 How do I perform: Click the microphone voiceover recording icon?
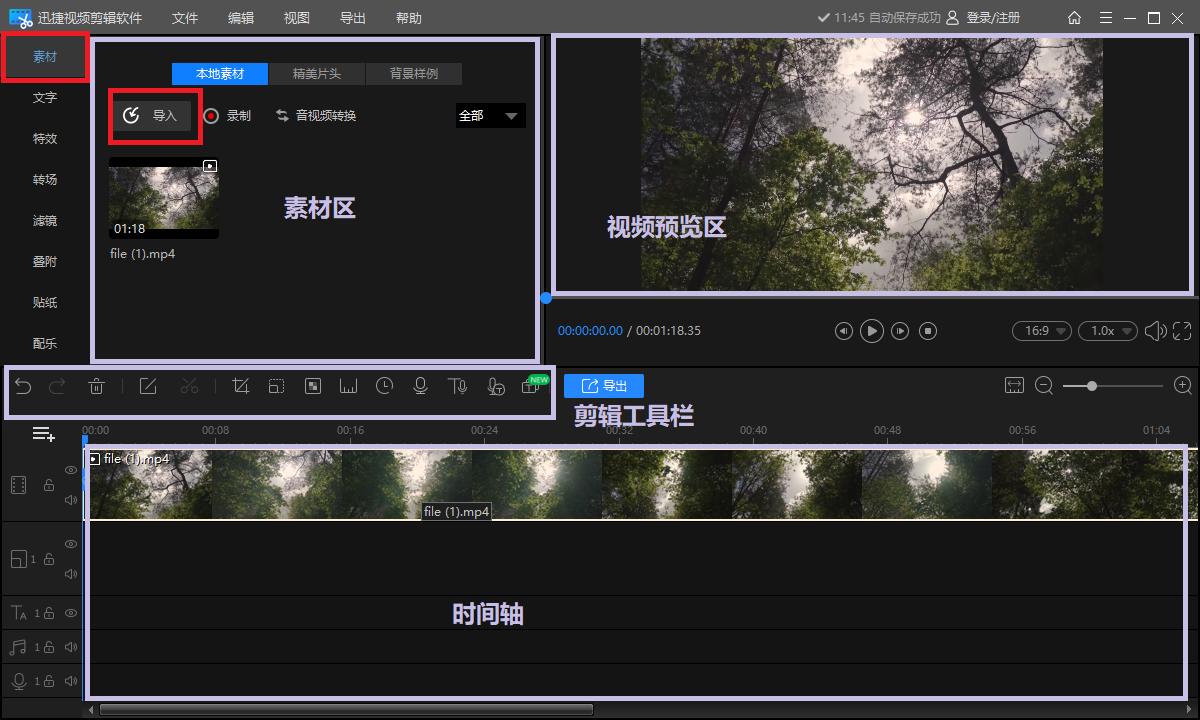pyautogui.click(x=421, y=386)
